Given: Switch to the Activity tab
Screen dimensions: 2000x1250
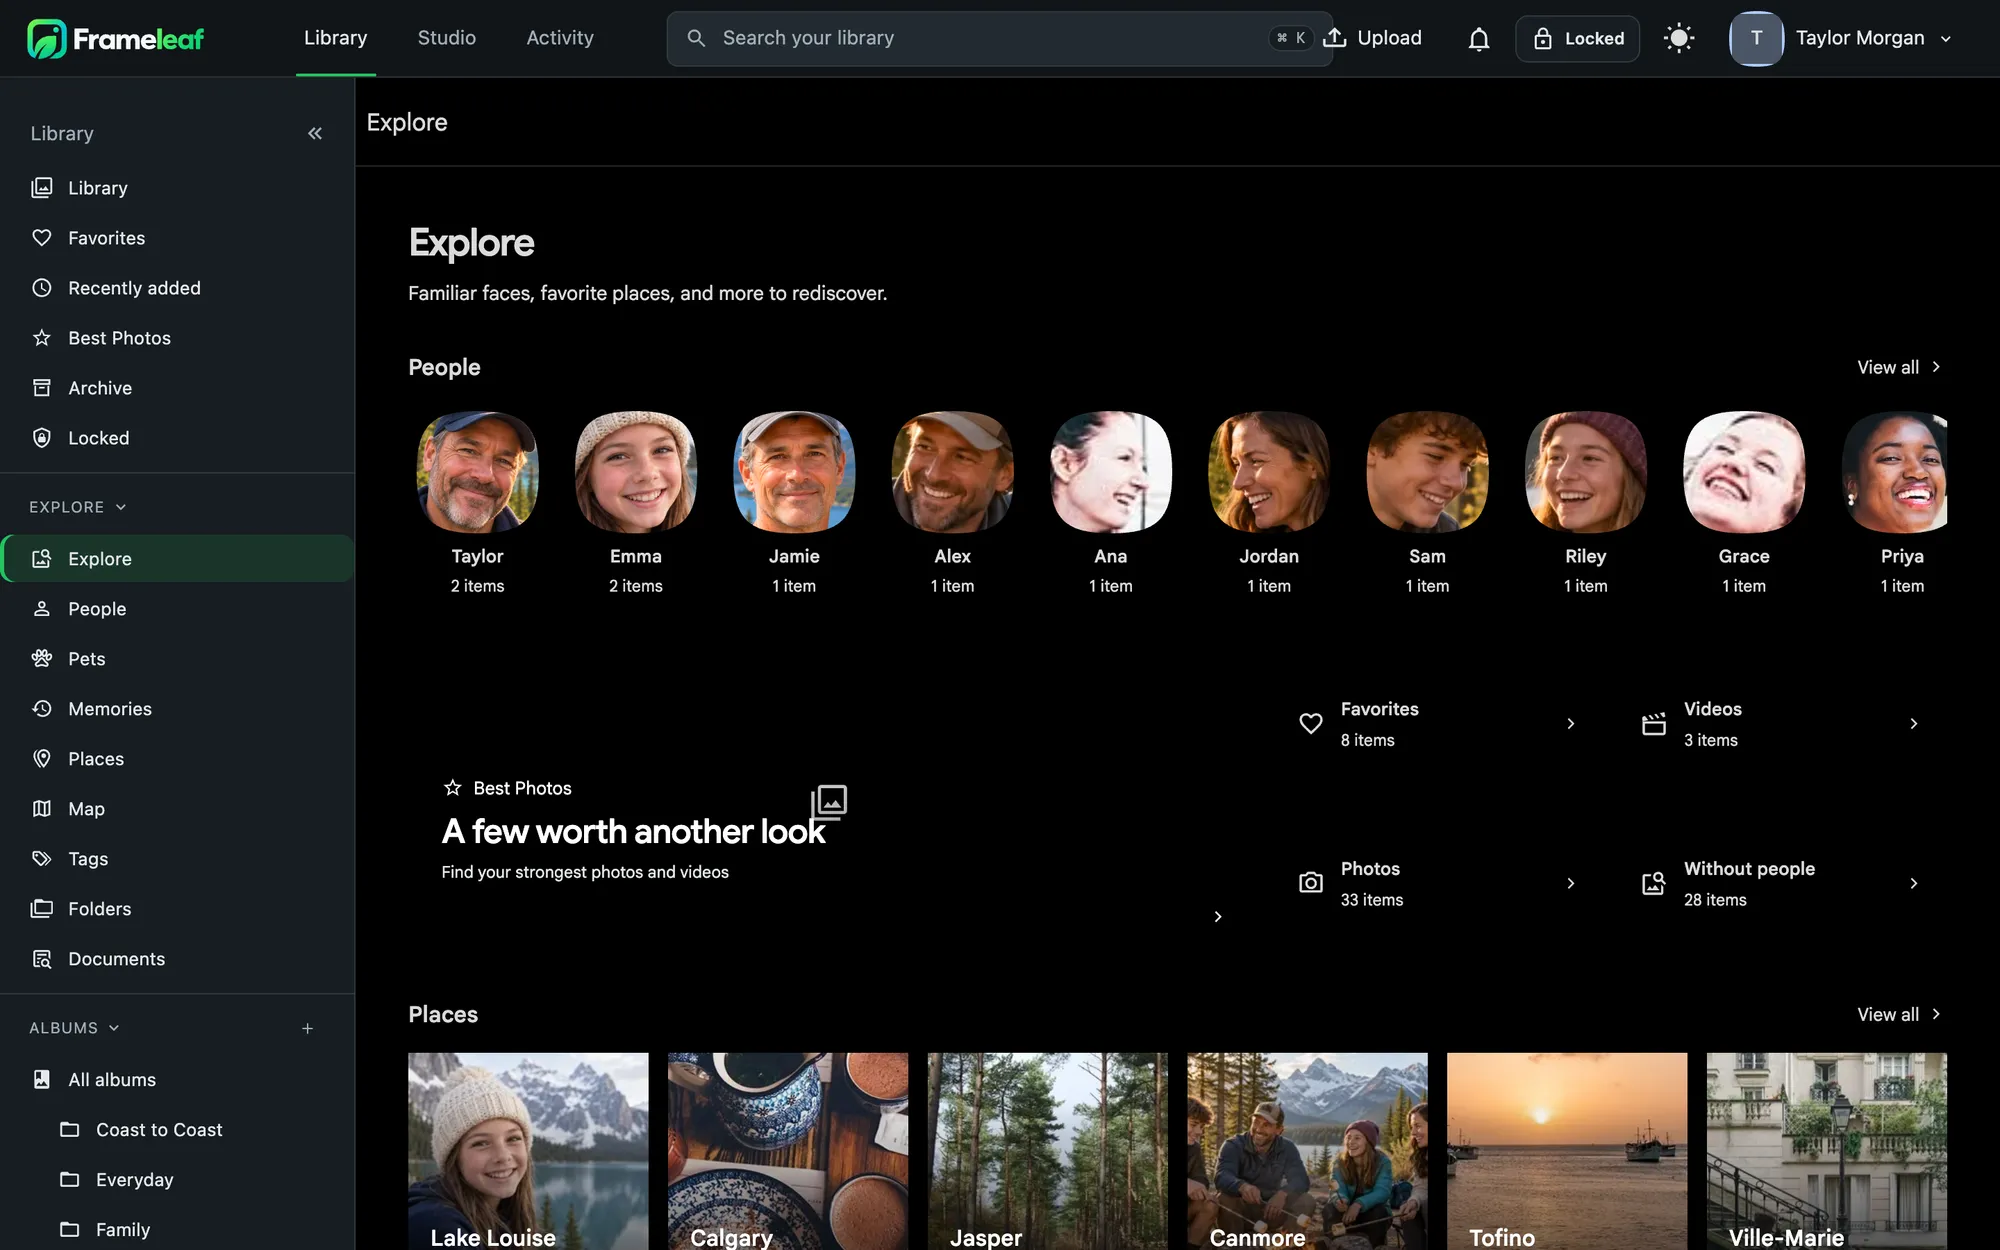Looking at the screenshot, I should click(x=560, y=38).
